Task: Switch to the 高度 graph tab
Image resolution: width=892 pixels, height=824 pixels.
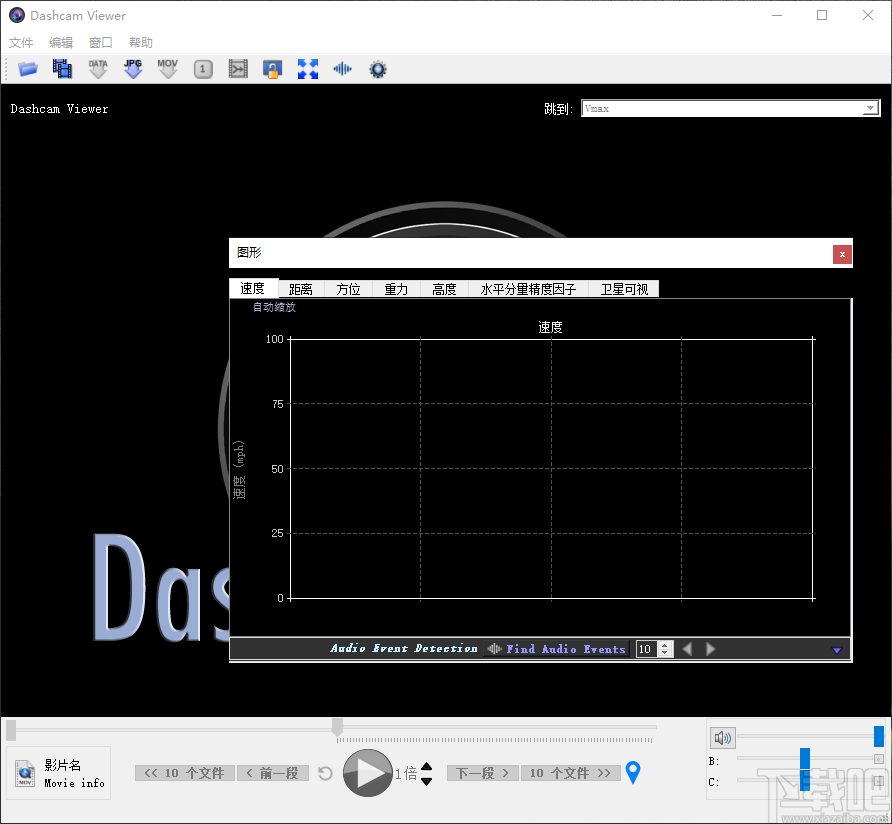Action: [x=444, y=289]
